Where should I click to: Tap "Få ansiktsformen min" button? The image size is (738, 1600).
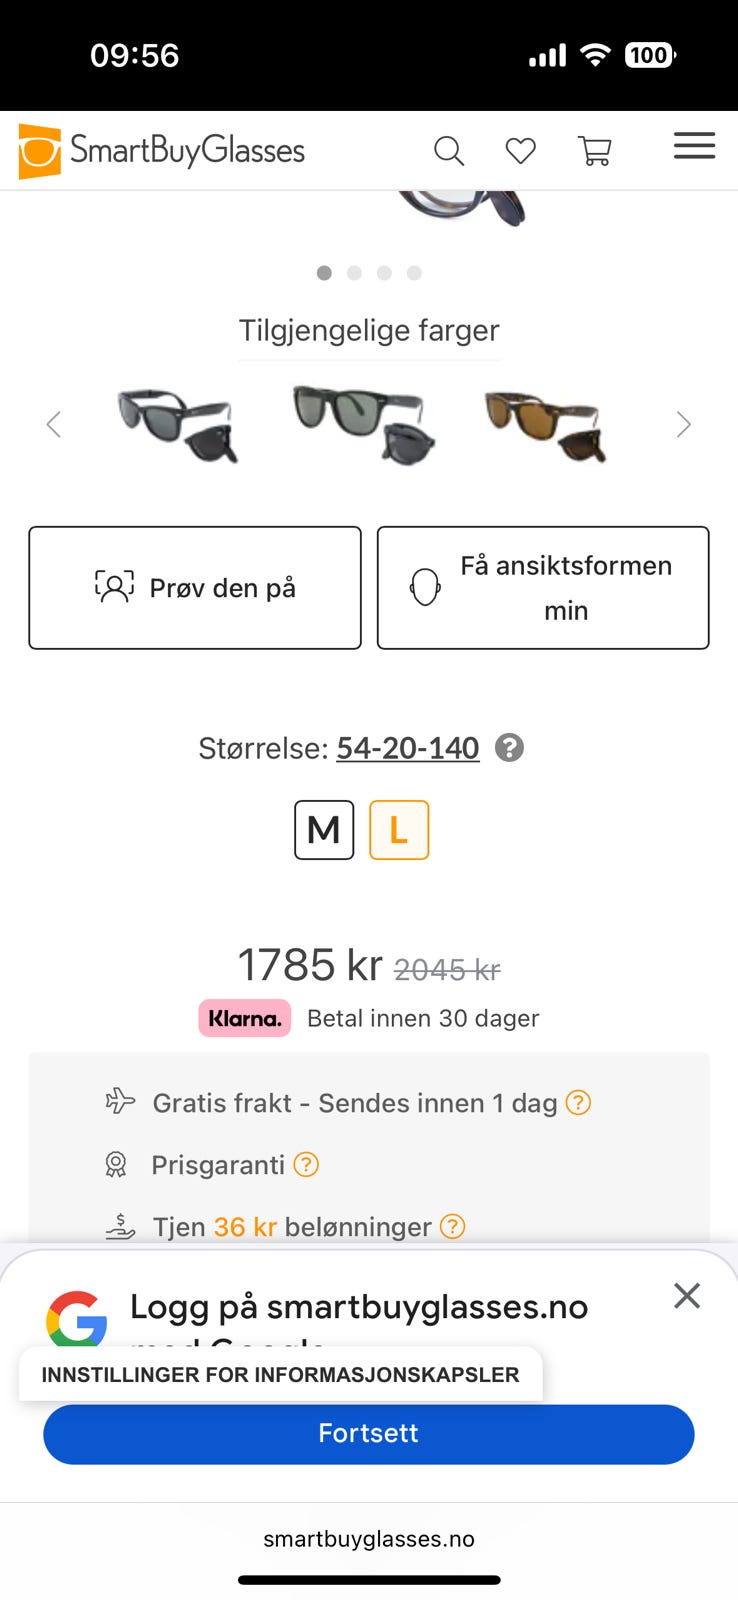[x=543, y=588]
